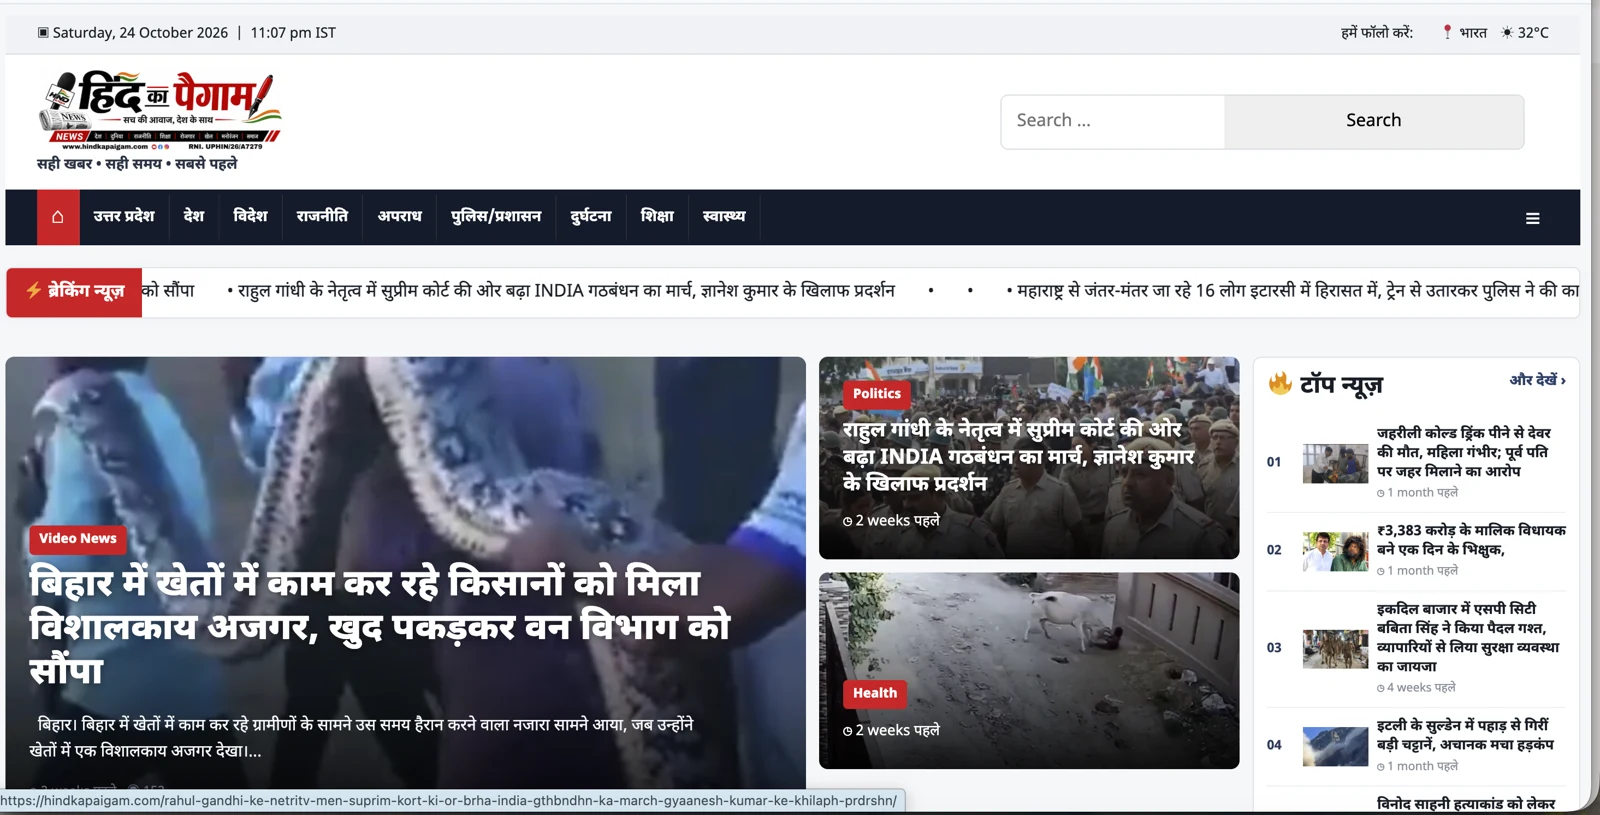
Task: Click the Health category tag
Action: (875, 693)
